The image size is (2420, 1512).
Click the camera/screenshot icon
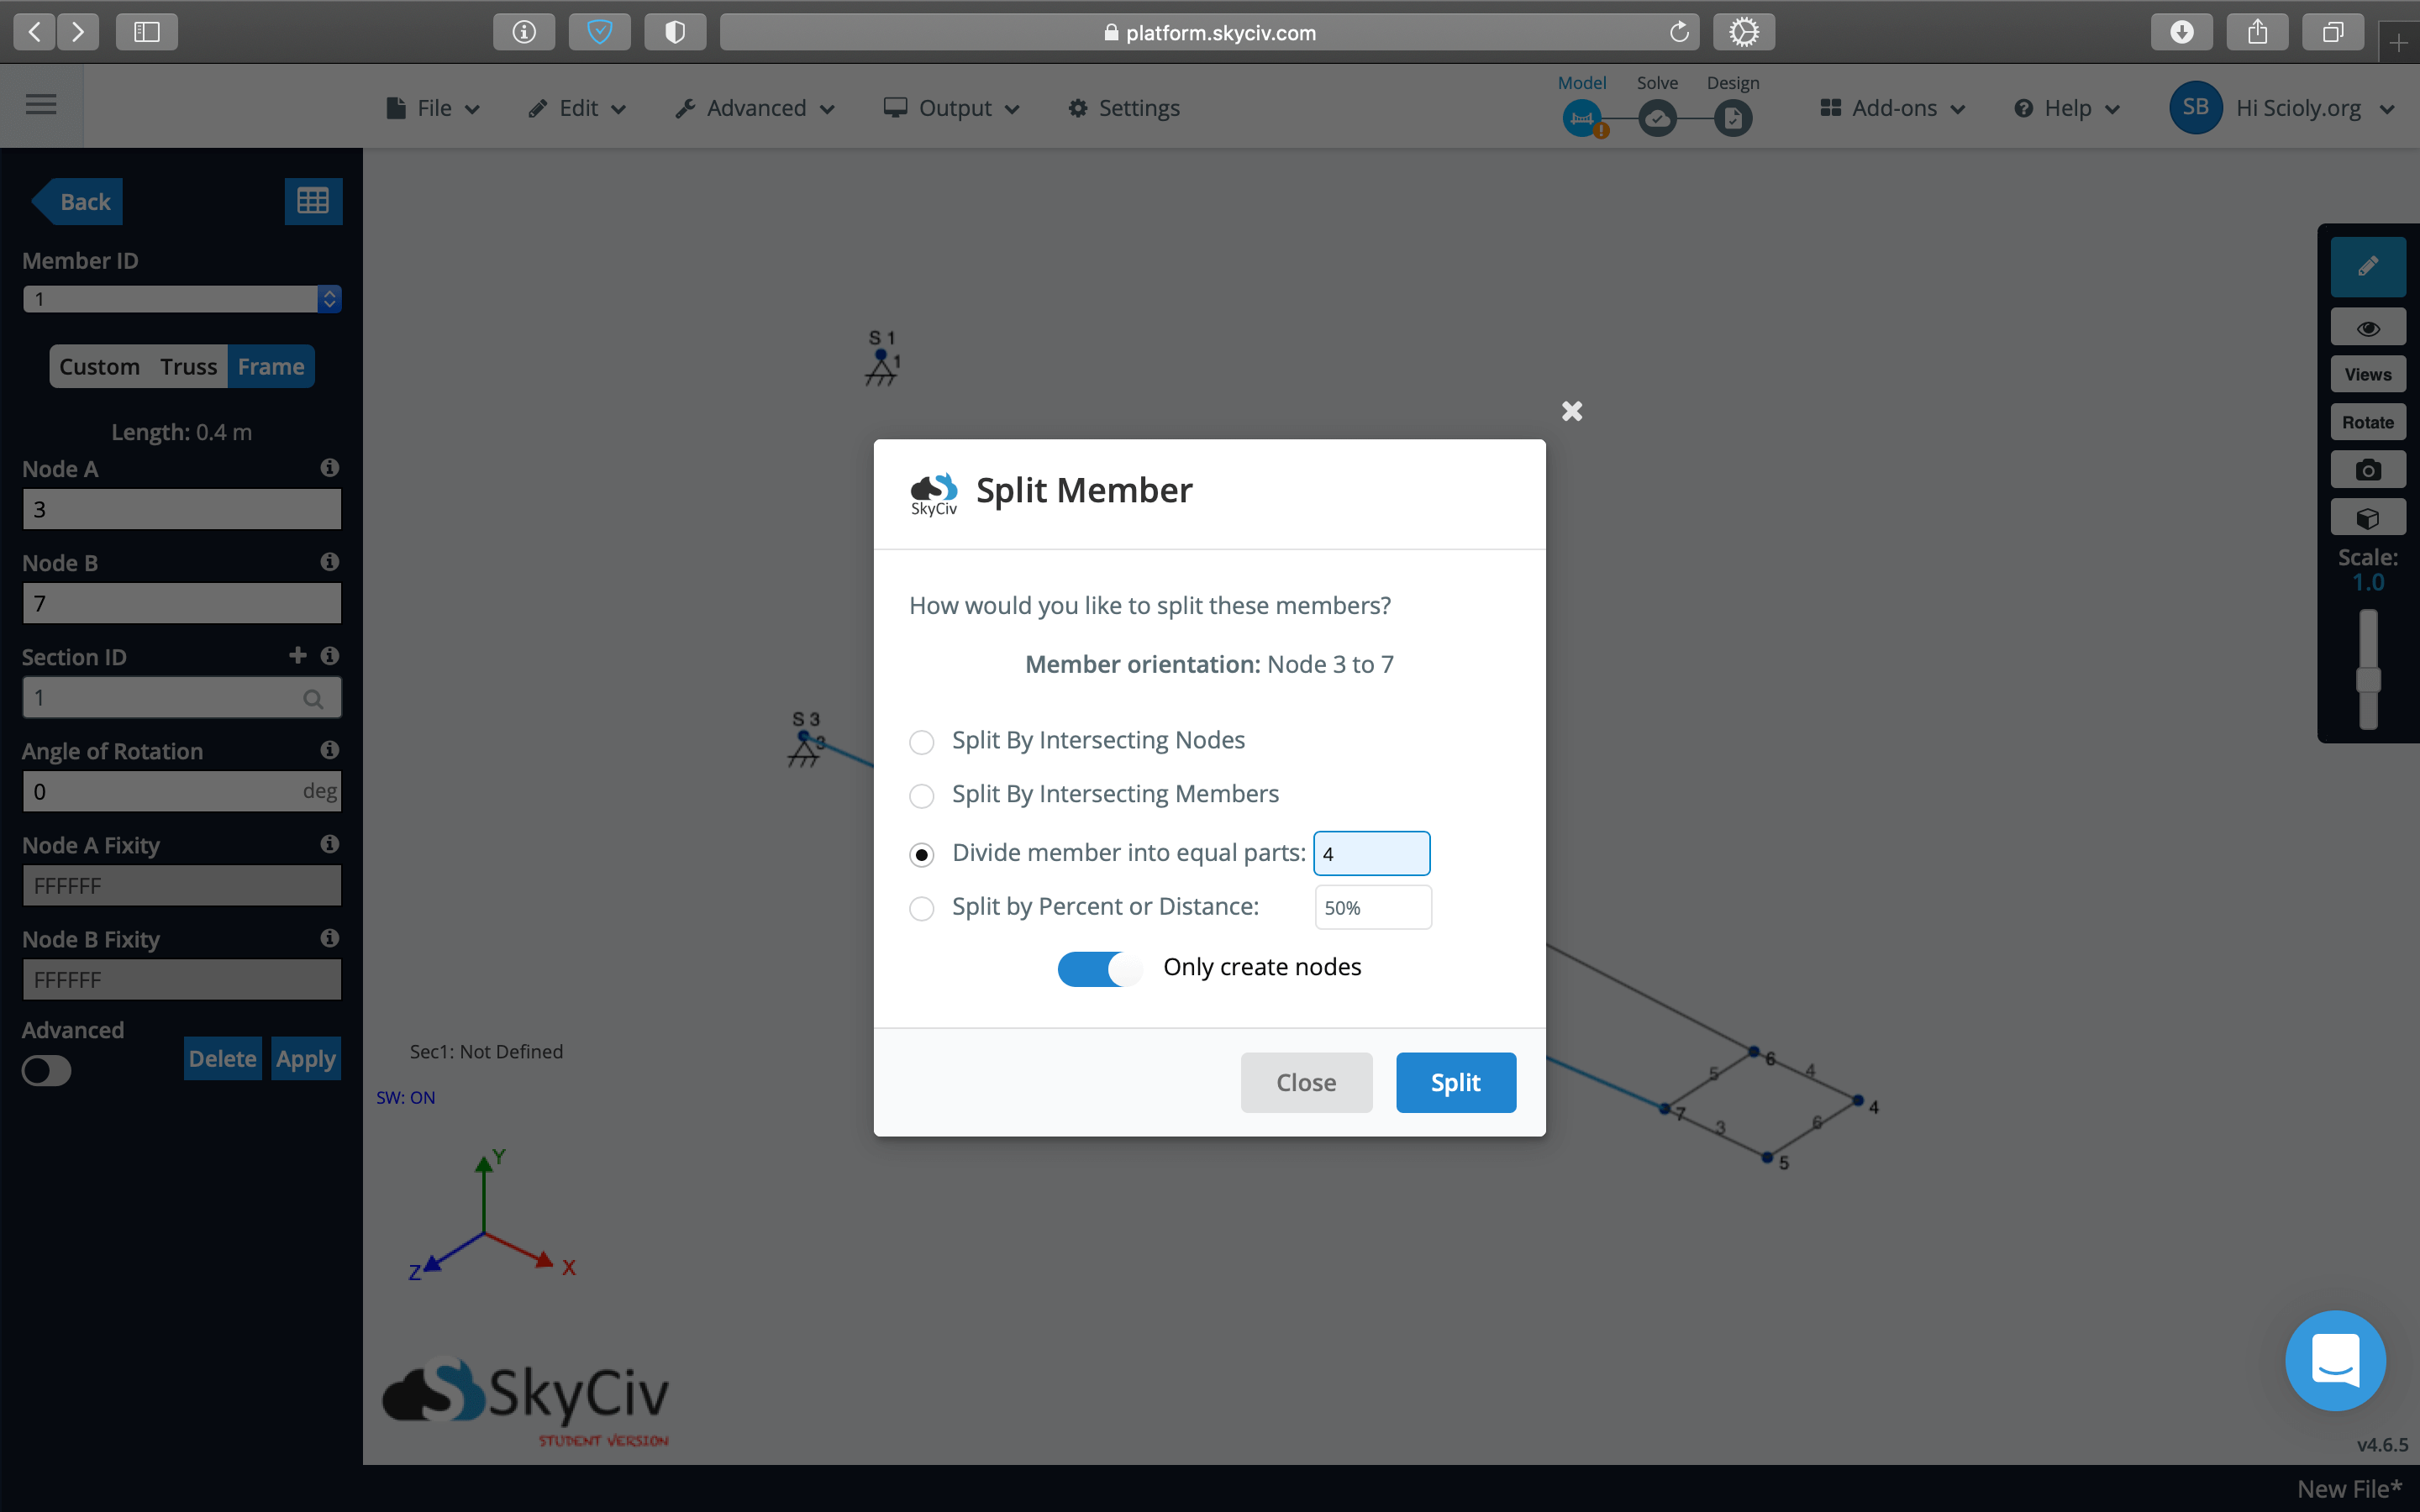click(2366, 469)
